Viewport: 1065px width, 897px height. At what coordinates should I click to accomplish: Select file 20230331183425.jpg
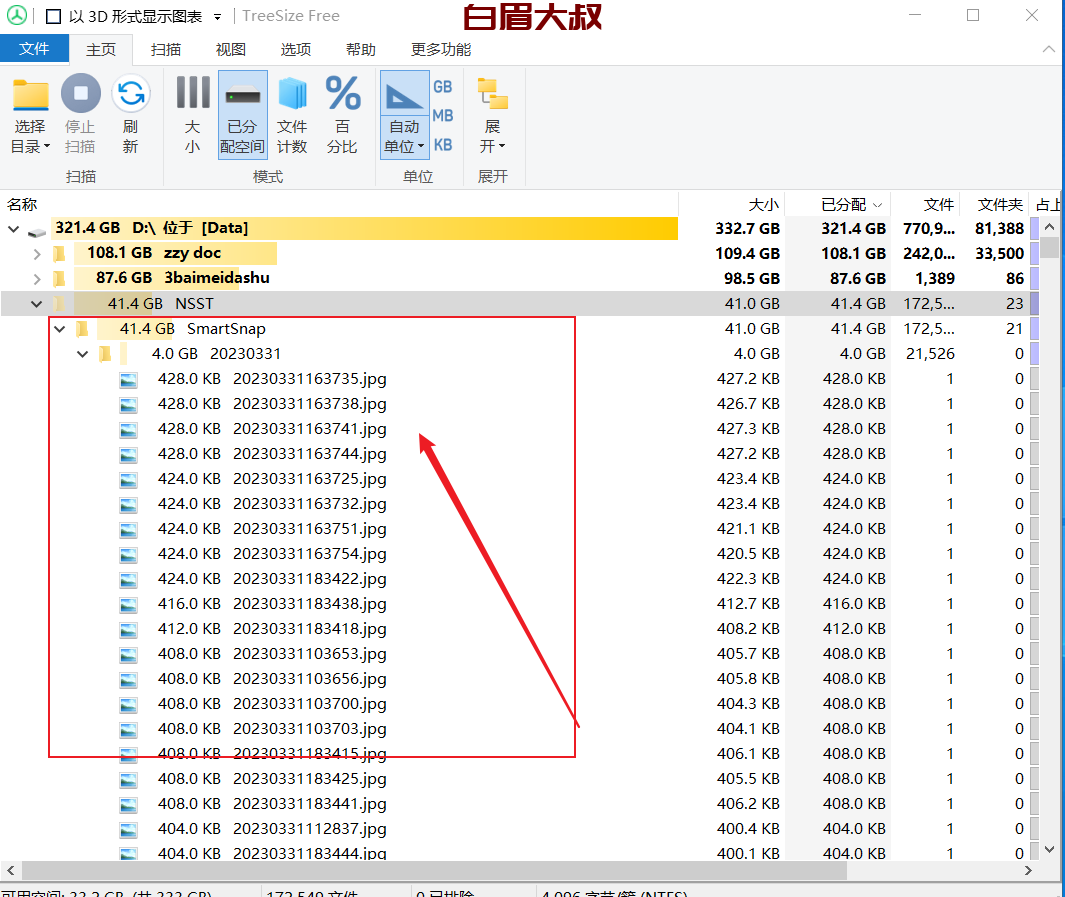coord(309,779)
